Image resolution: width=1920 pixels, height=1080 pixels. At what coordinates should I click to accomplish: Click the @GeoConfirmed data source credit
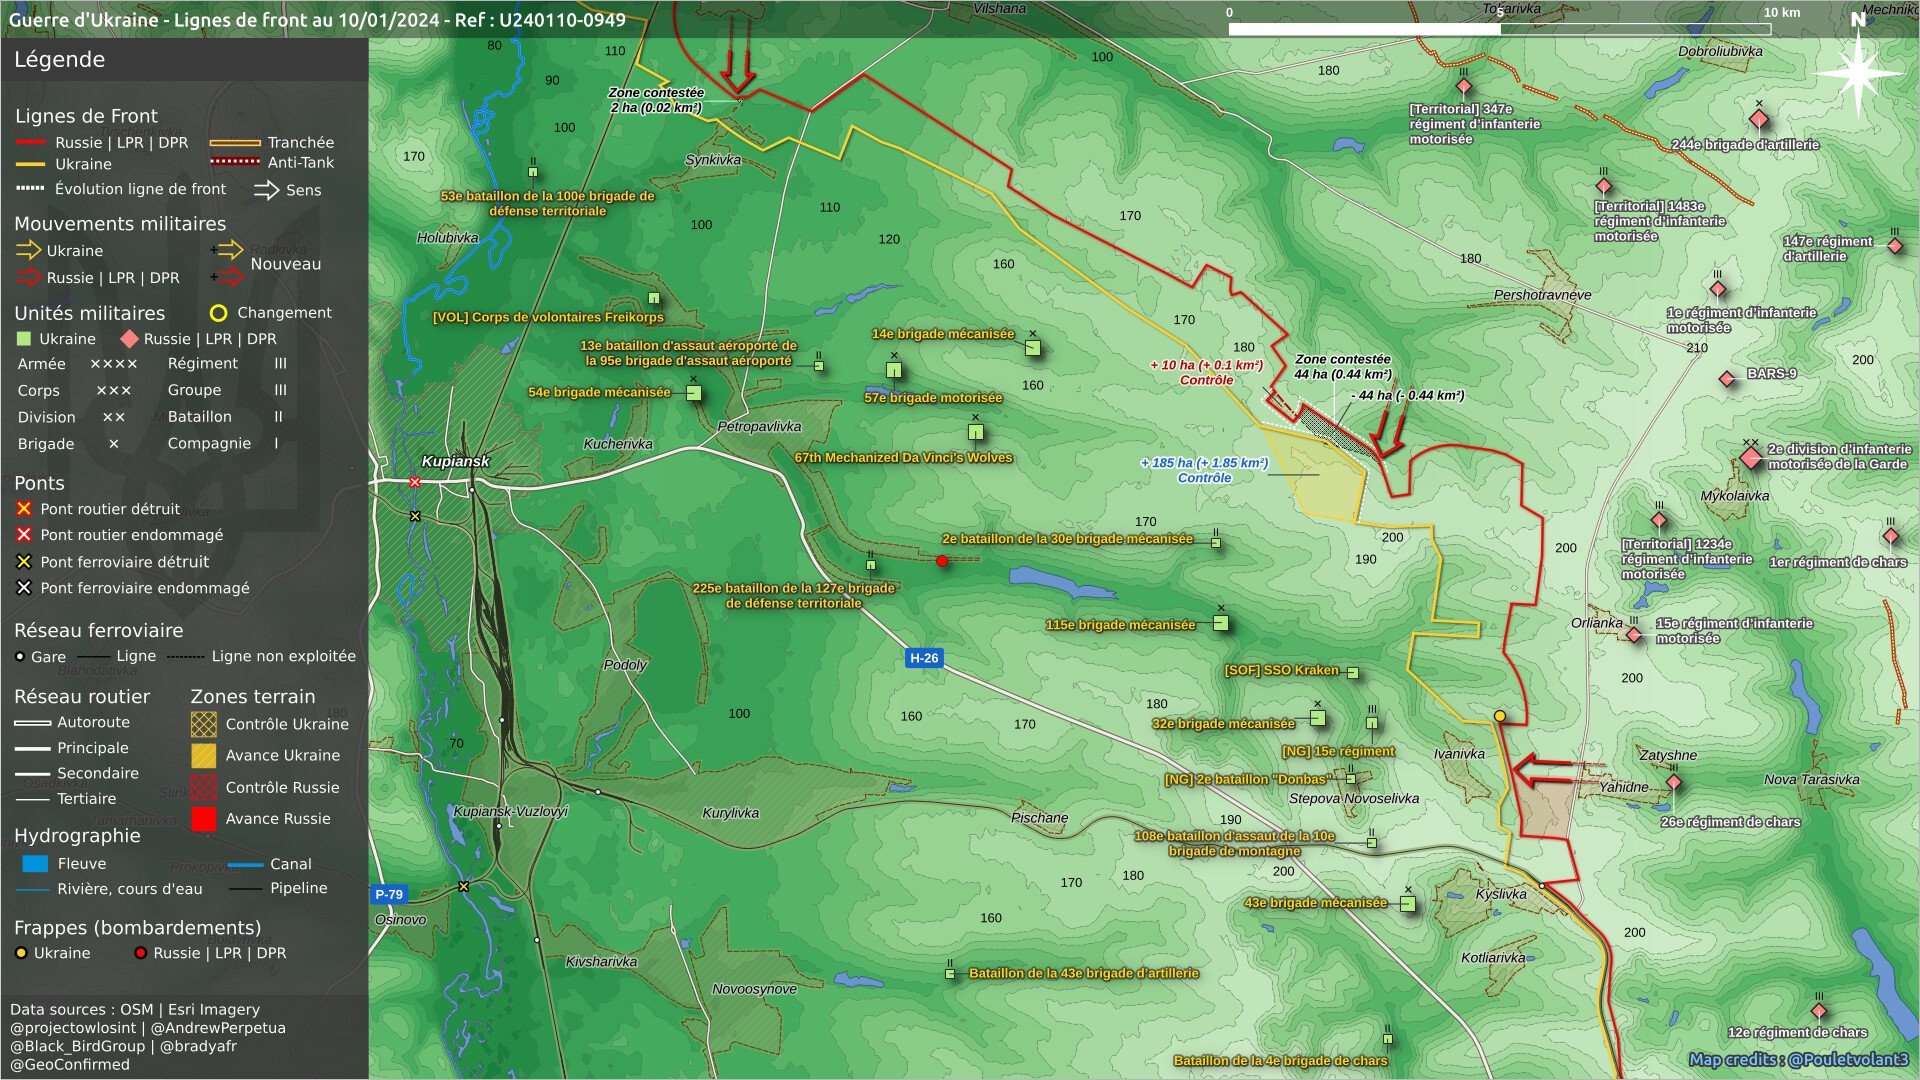click(x=70, y=1065)
